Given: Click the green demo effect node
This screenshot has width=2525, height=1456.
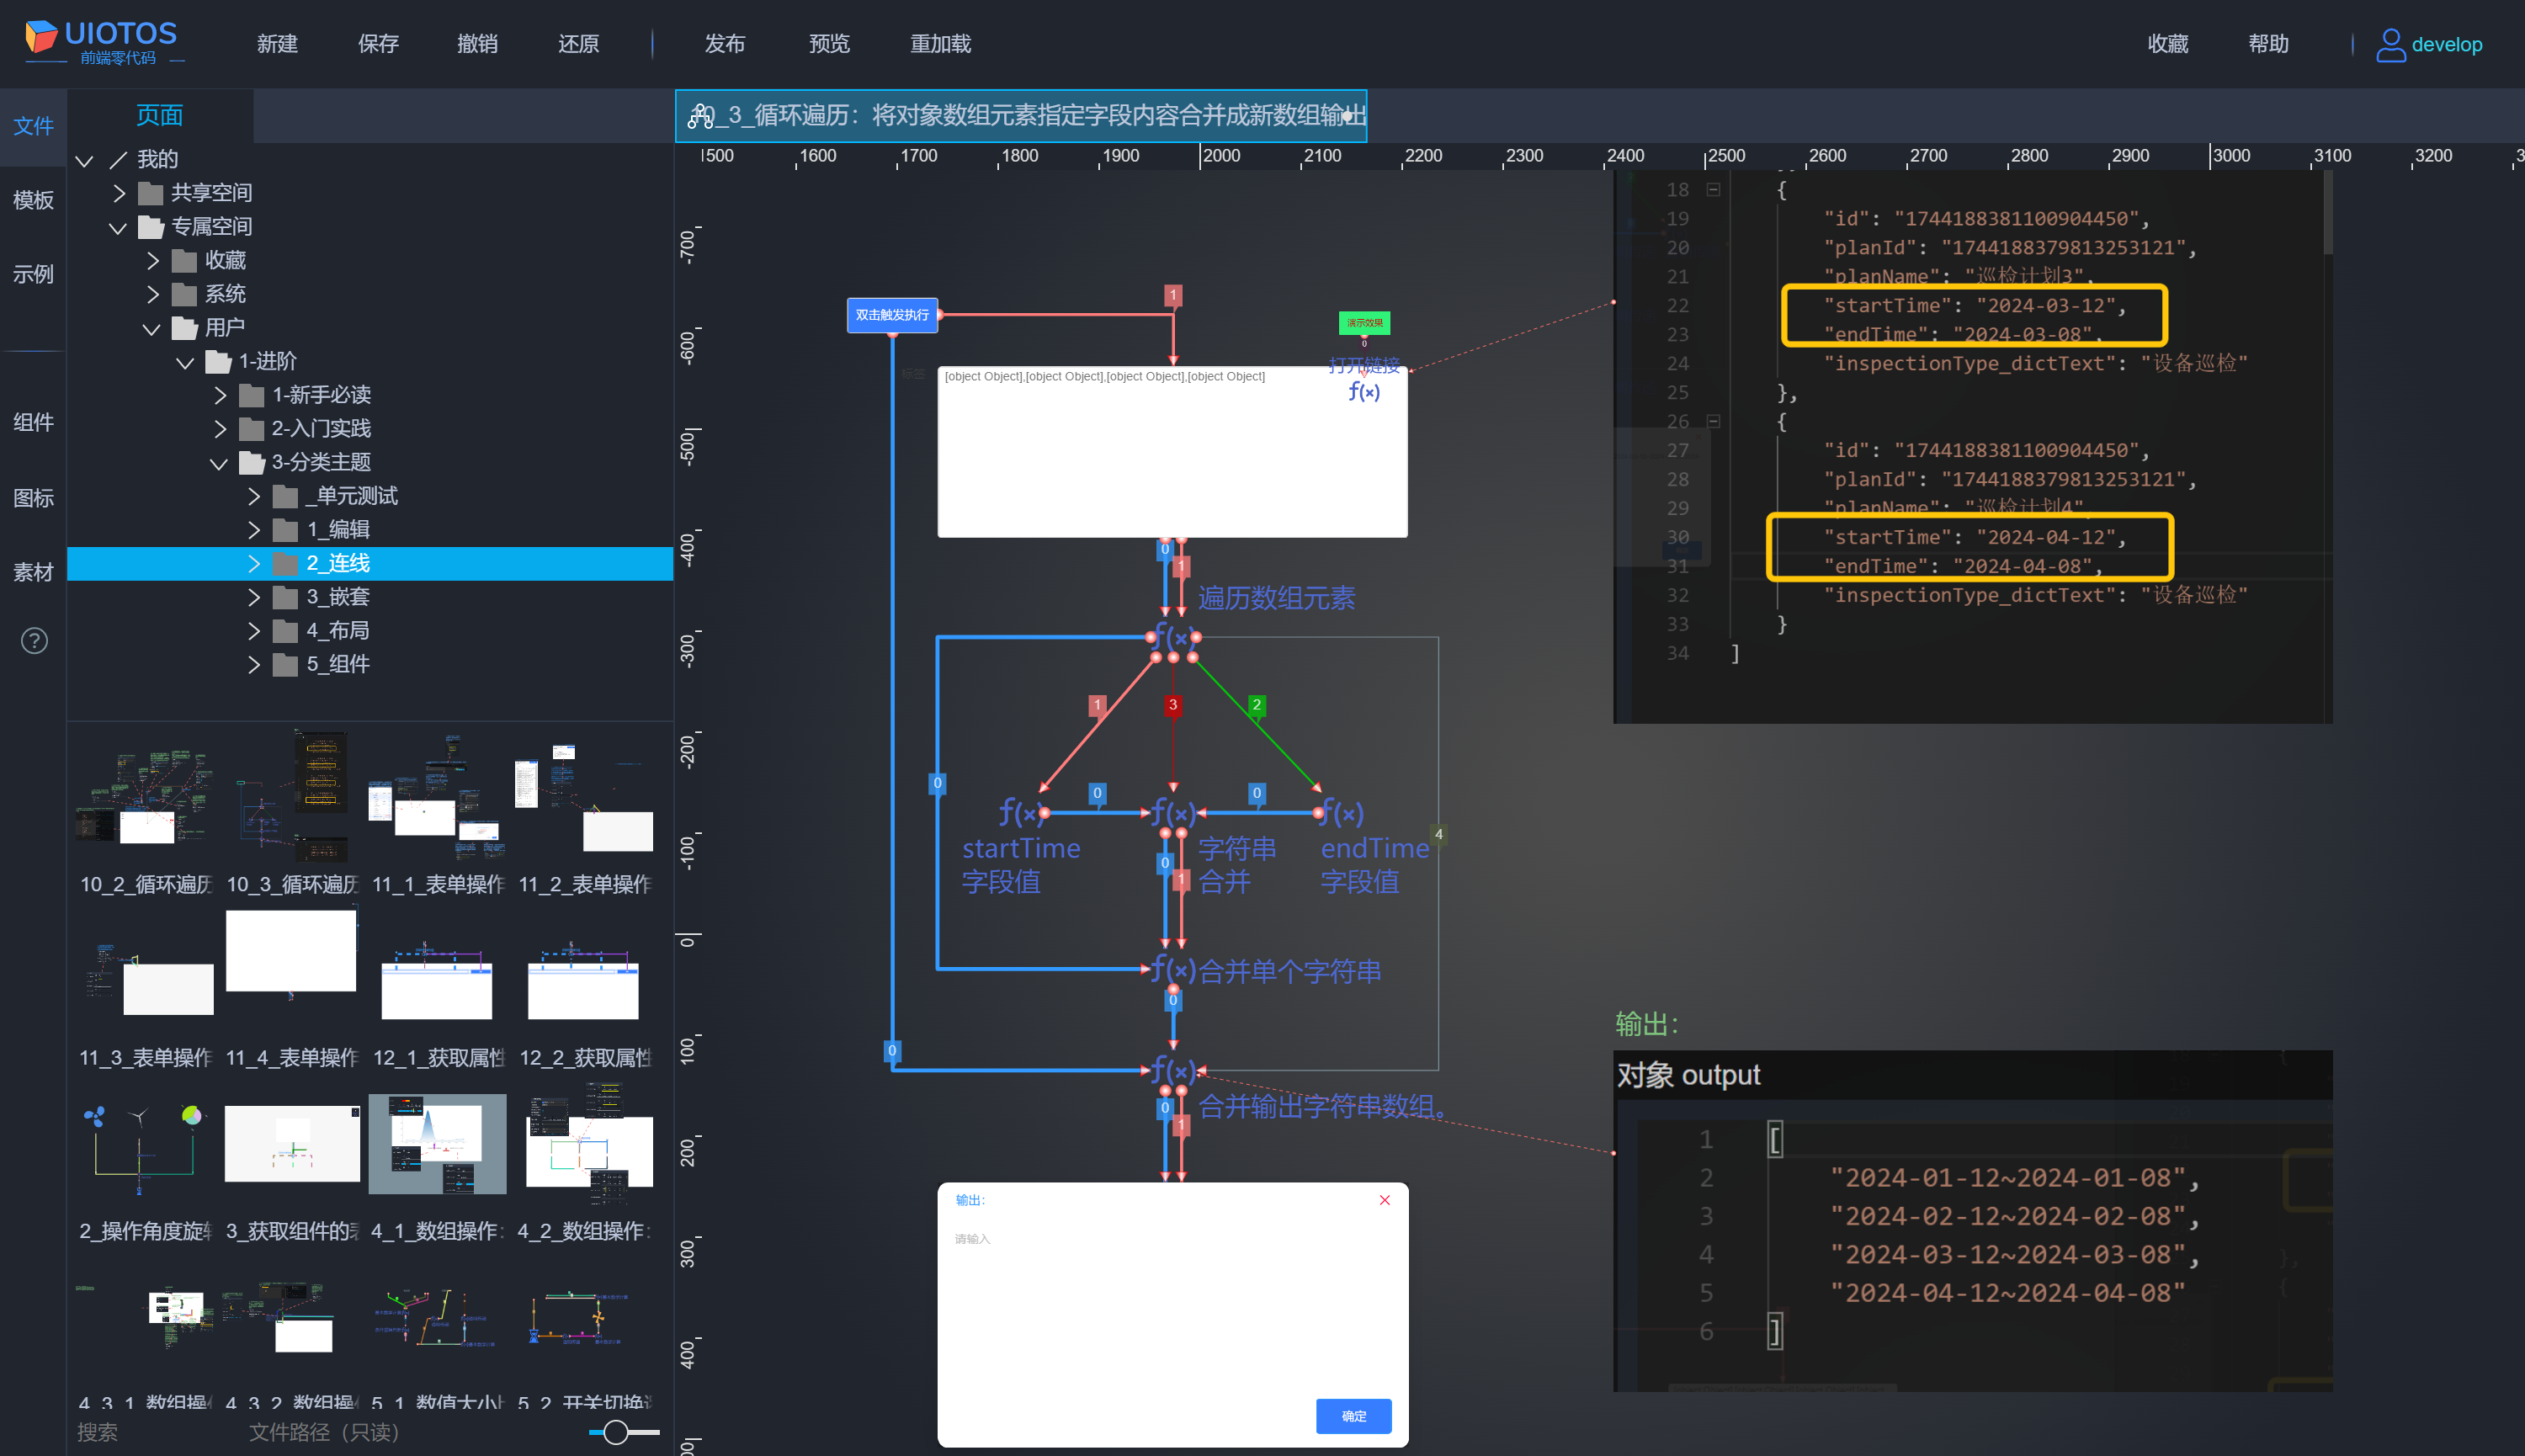Looking at the screenshot, I should tap(1364, 323).
